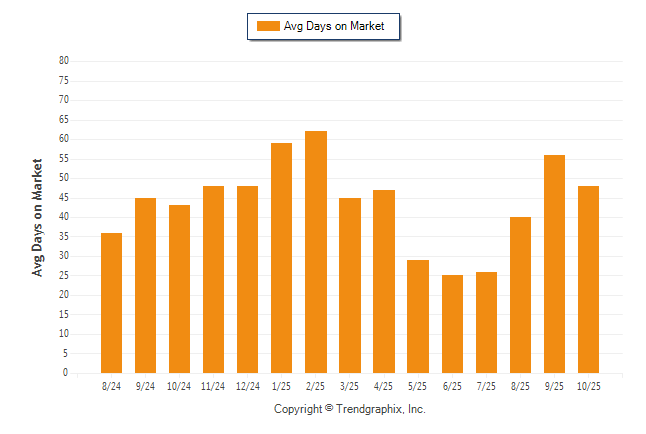Click the 8/24 bar

(111, 303)
